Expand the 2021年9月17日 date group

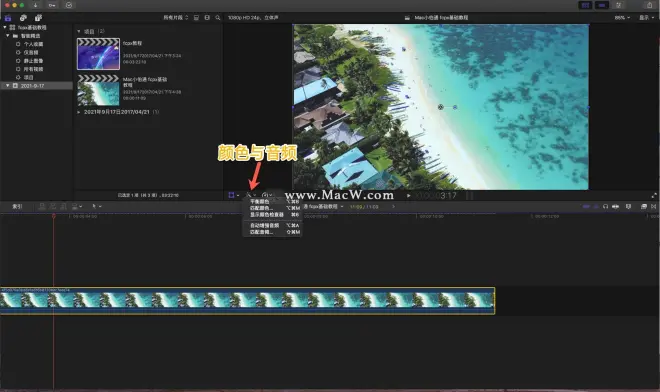[78, 112]
